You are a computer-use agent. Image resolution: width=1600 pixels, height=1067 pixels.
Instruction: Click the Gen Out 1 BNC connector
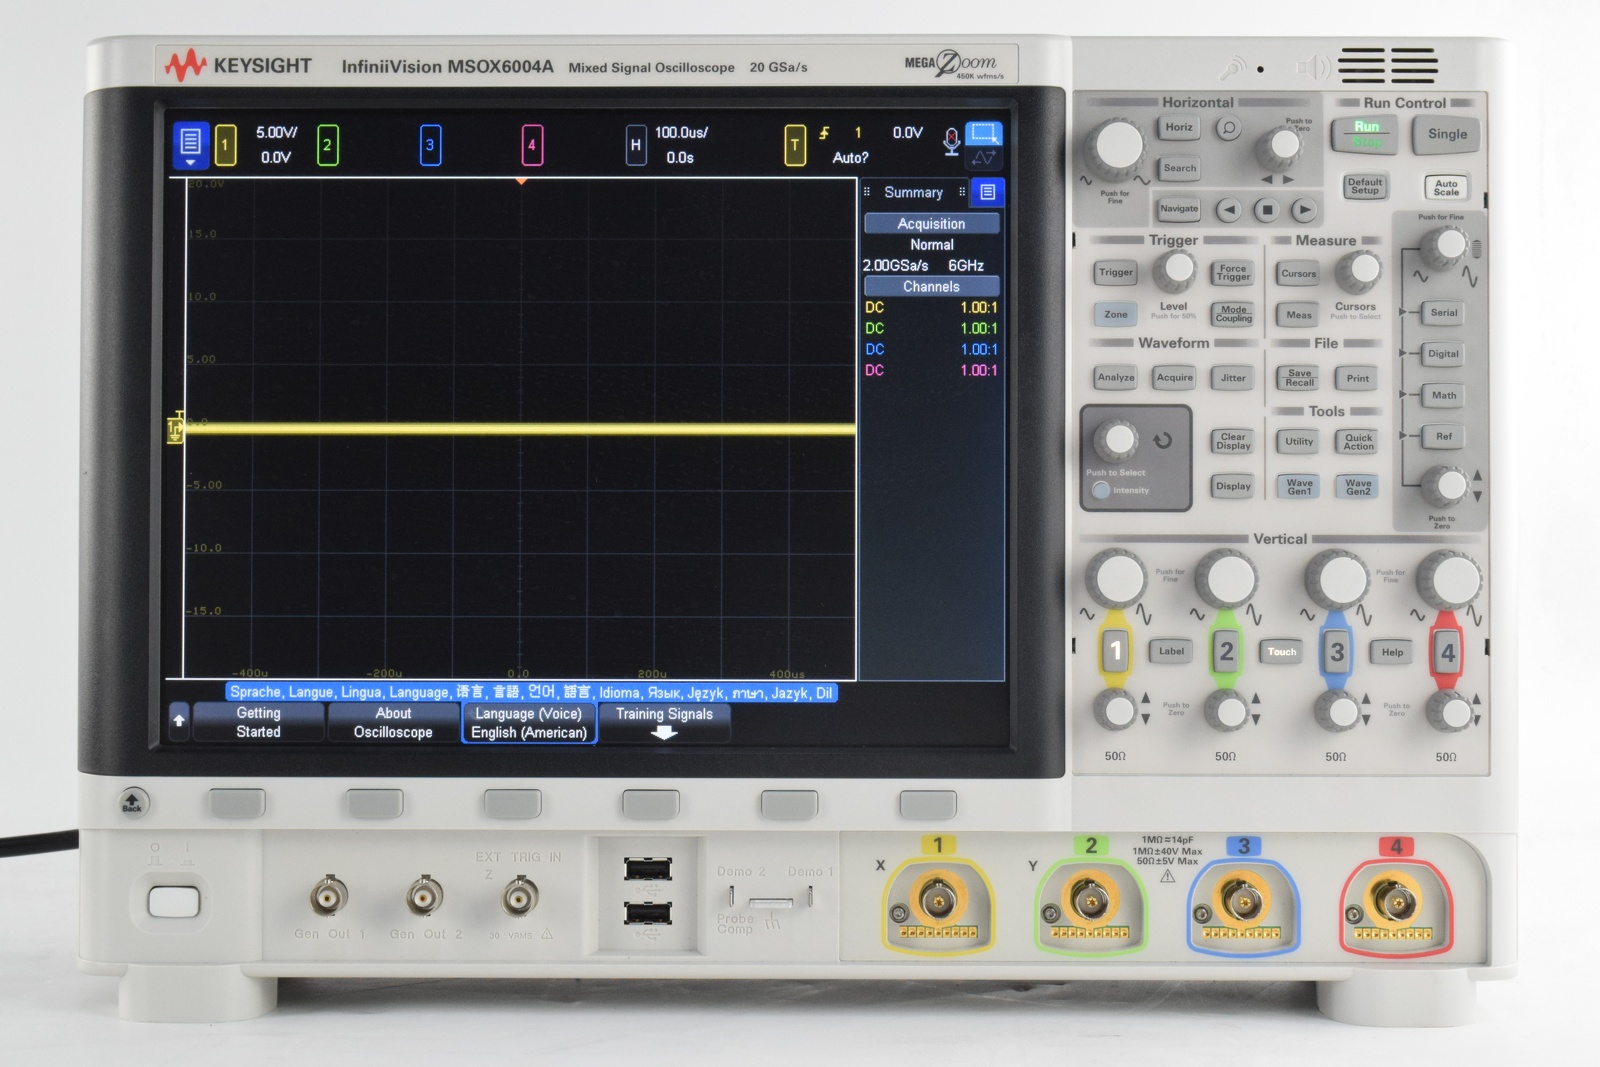(x=328, y=896)
